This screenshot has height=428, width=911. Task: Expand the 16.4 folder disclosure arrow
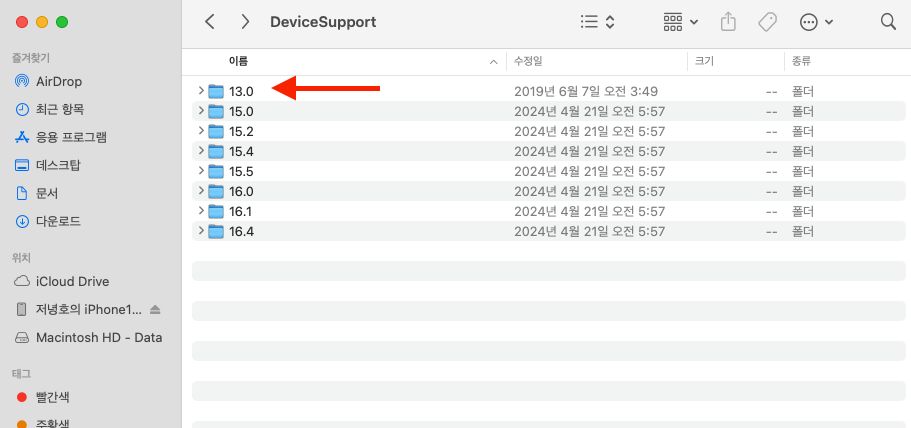point(201,231)
